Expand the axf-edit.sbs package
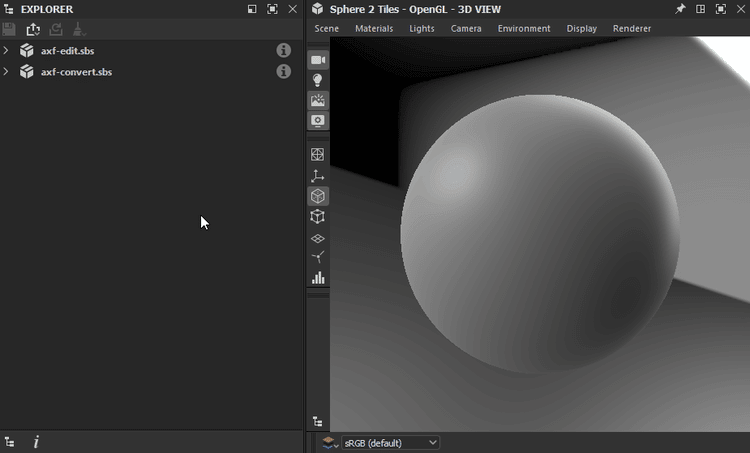Viewport: 750px width, 453px height. click(6, 50)
